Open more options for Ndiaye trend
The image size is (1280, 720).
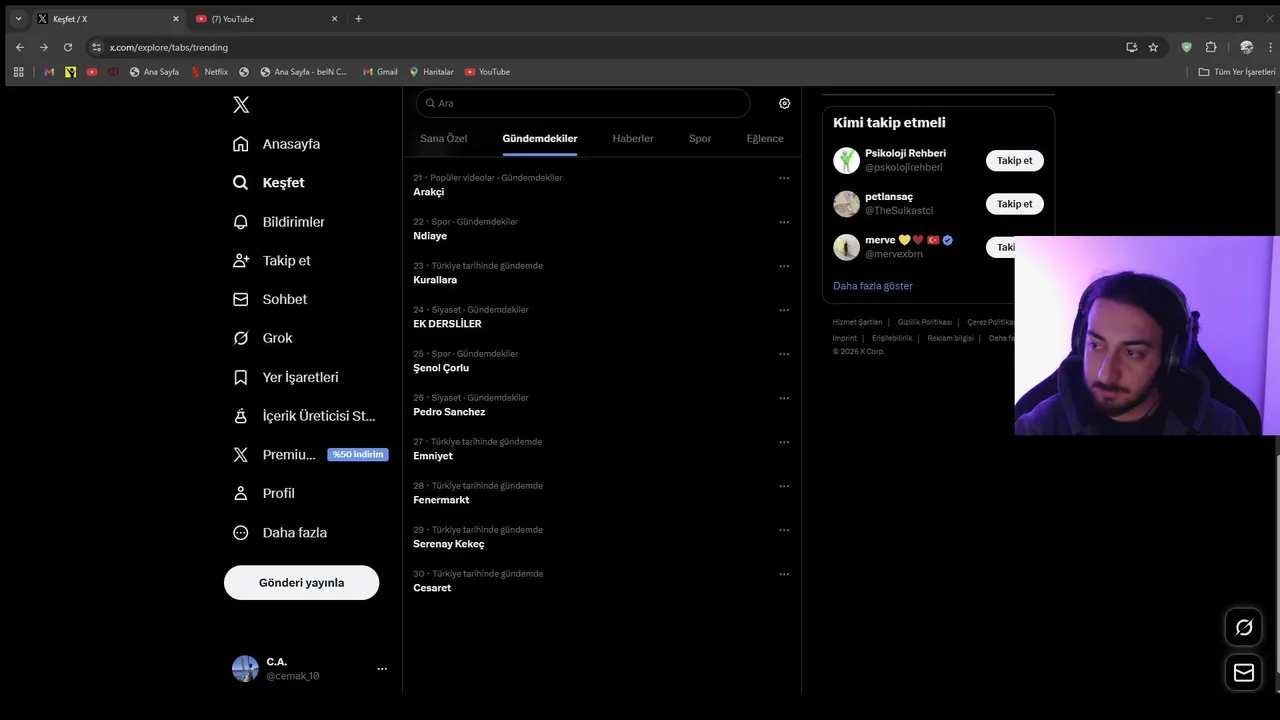784,222
